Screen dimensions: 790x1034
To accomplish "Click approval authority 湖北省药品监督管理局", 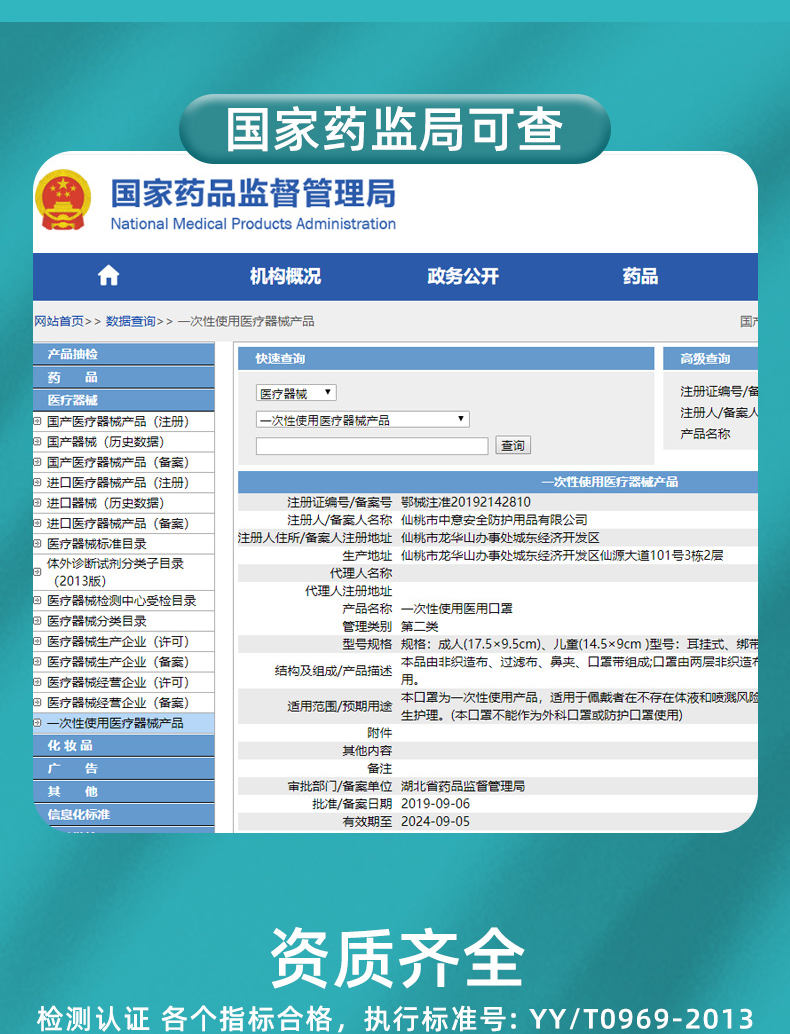I will (463, 786).
